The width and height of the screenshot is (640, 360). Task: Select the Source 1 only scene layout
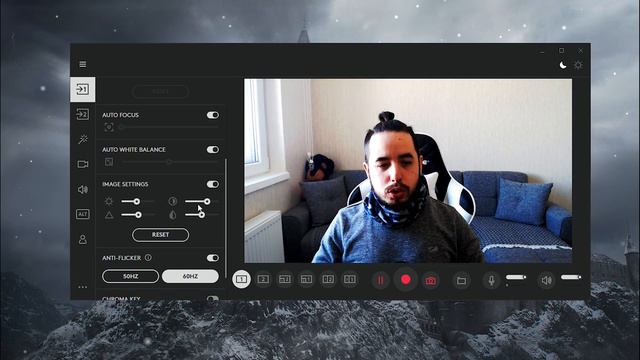click(242, 280)
